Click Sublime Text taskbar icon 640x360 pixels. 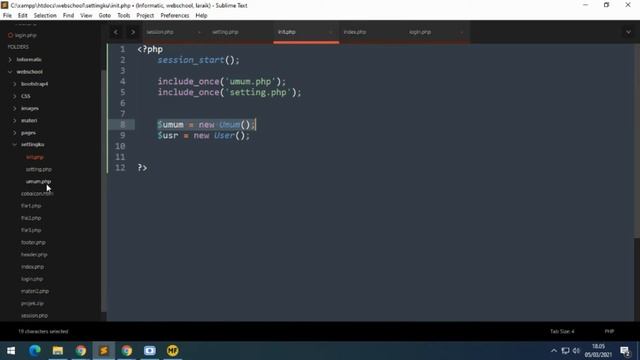pos(104,351)
